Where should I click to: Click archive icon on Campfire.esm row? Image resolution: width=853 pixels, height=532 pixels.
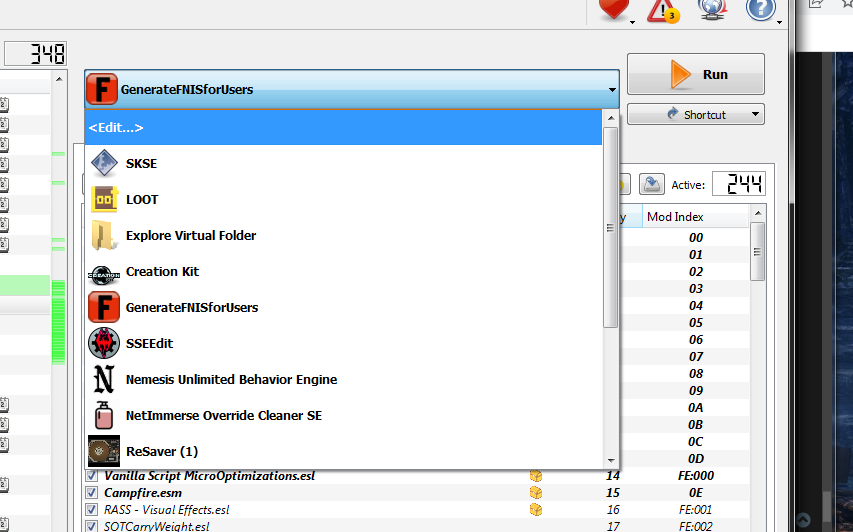pyautogui.click(x=536, y=493)
